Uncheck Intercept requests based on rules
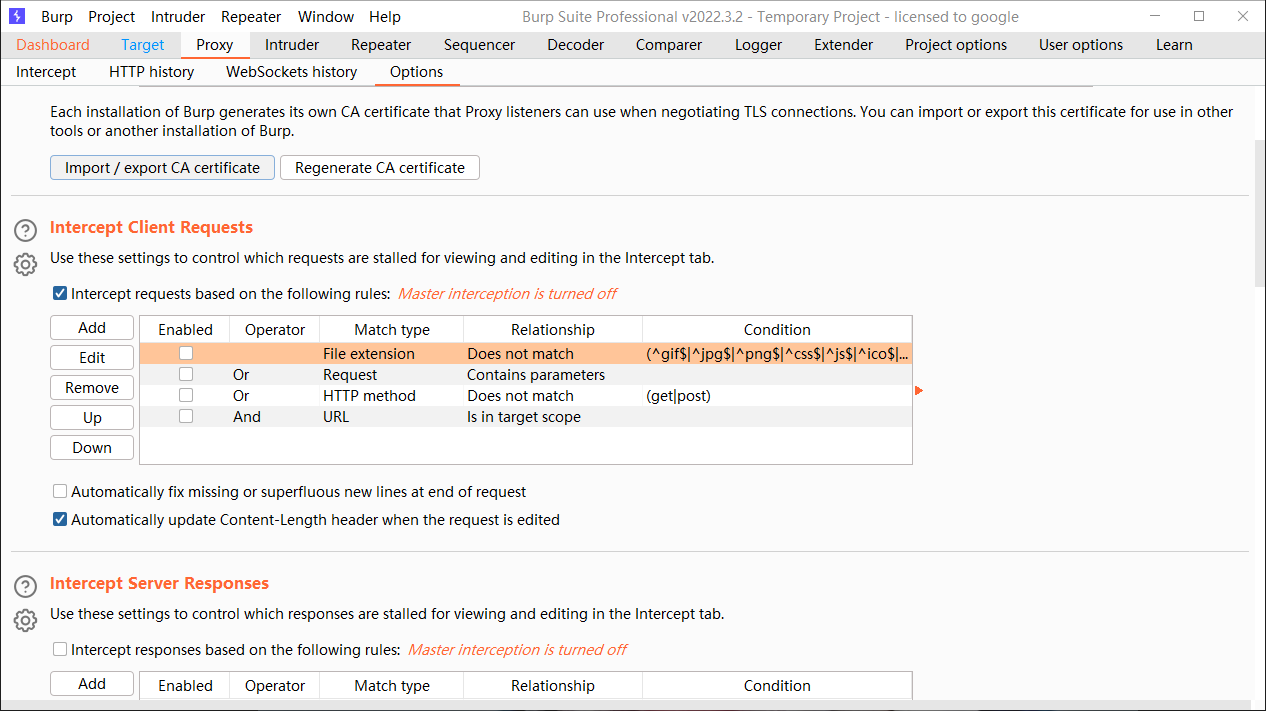Screen dimensions: 1266x711 click(x=60, y=293)
